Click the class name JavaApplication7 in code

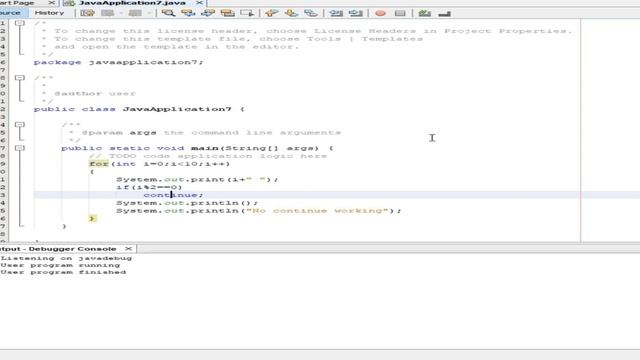pos(177,109)
